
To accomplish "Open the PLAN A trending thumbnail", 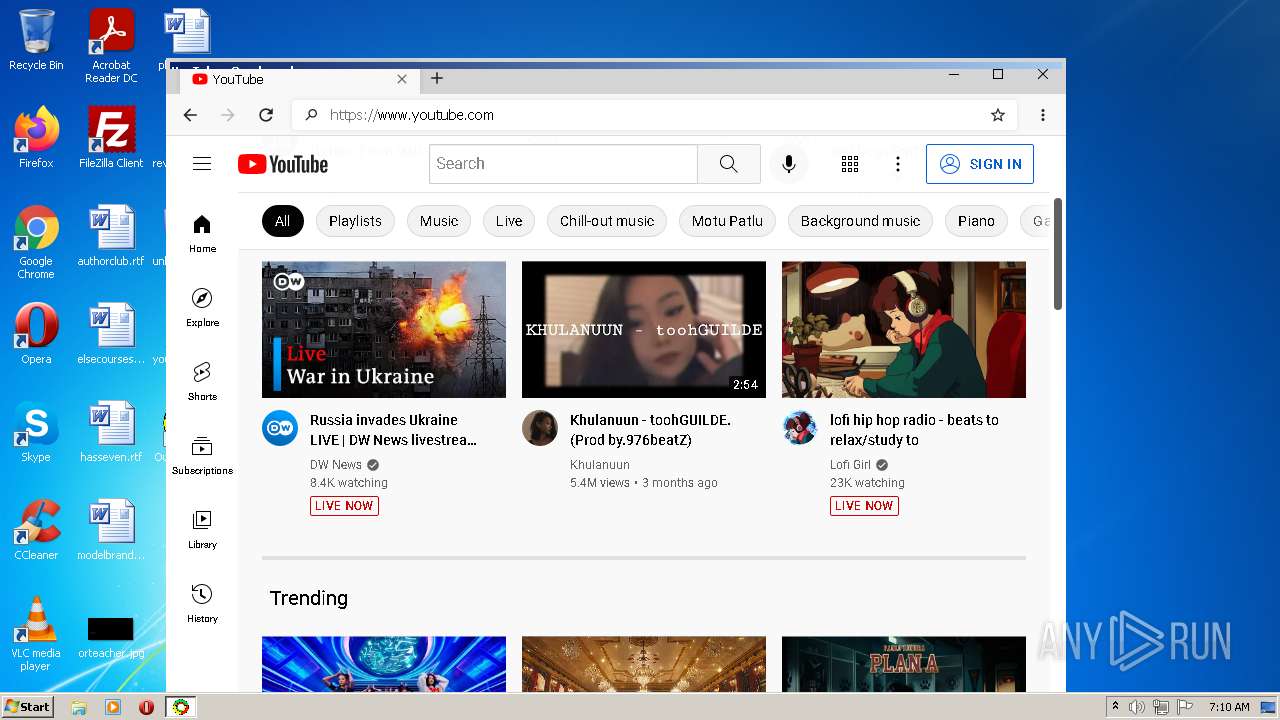I will tap(904, 663).
